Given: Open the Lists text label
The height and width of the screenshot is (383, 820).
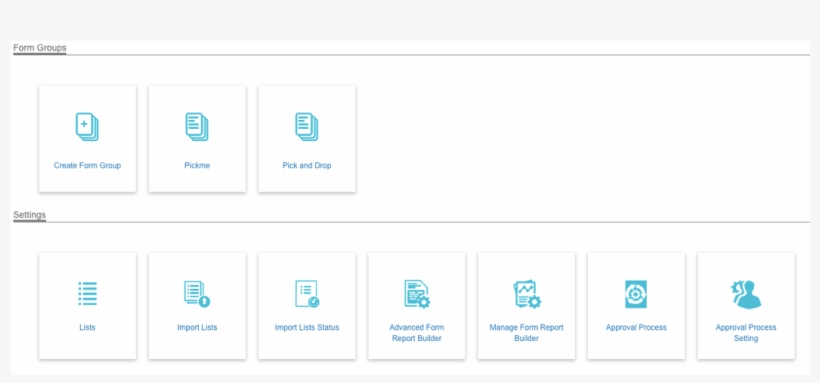Looking at the screenshot, I should point(87,328).
